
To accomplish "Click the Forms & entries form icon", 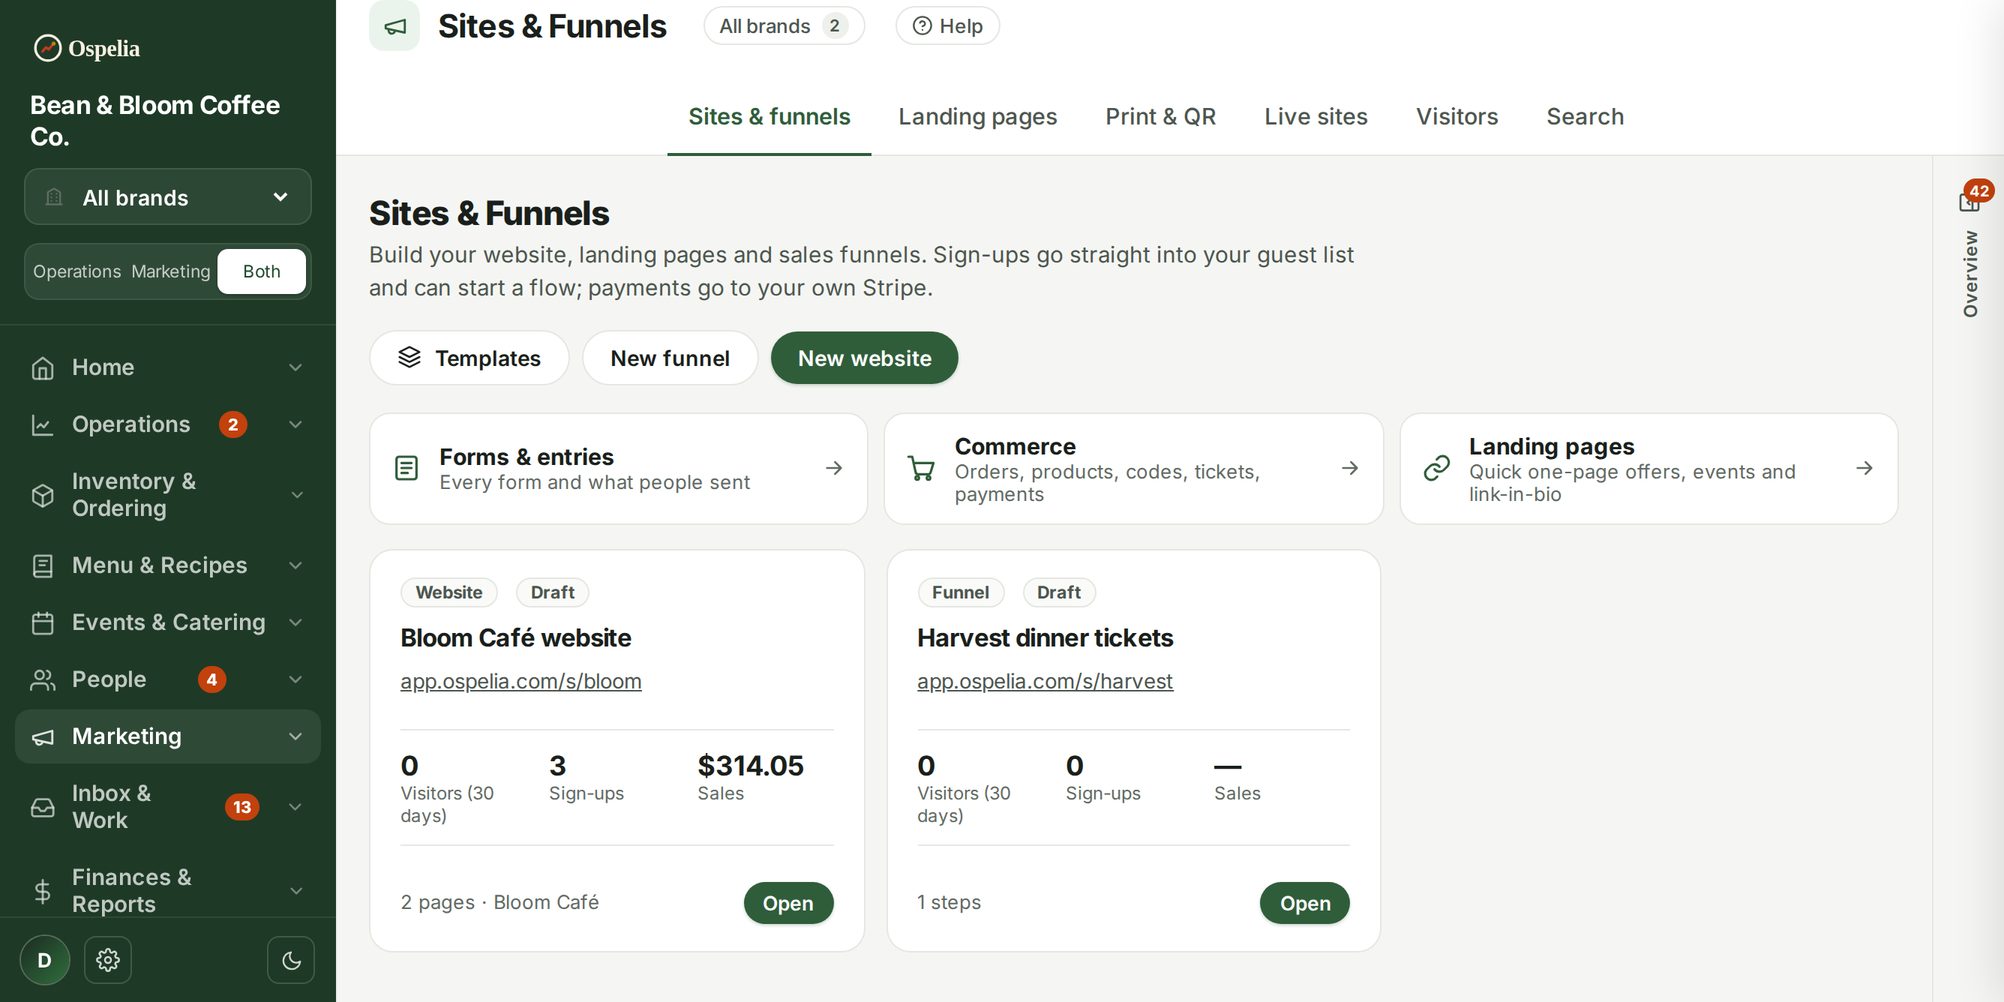I will [x=407, y=468].
